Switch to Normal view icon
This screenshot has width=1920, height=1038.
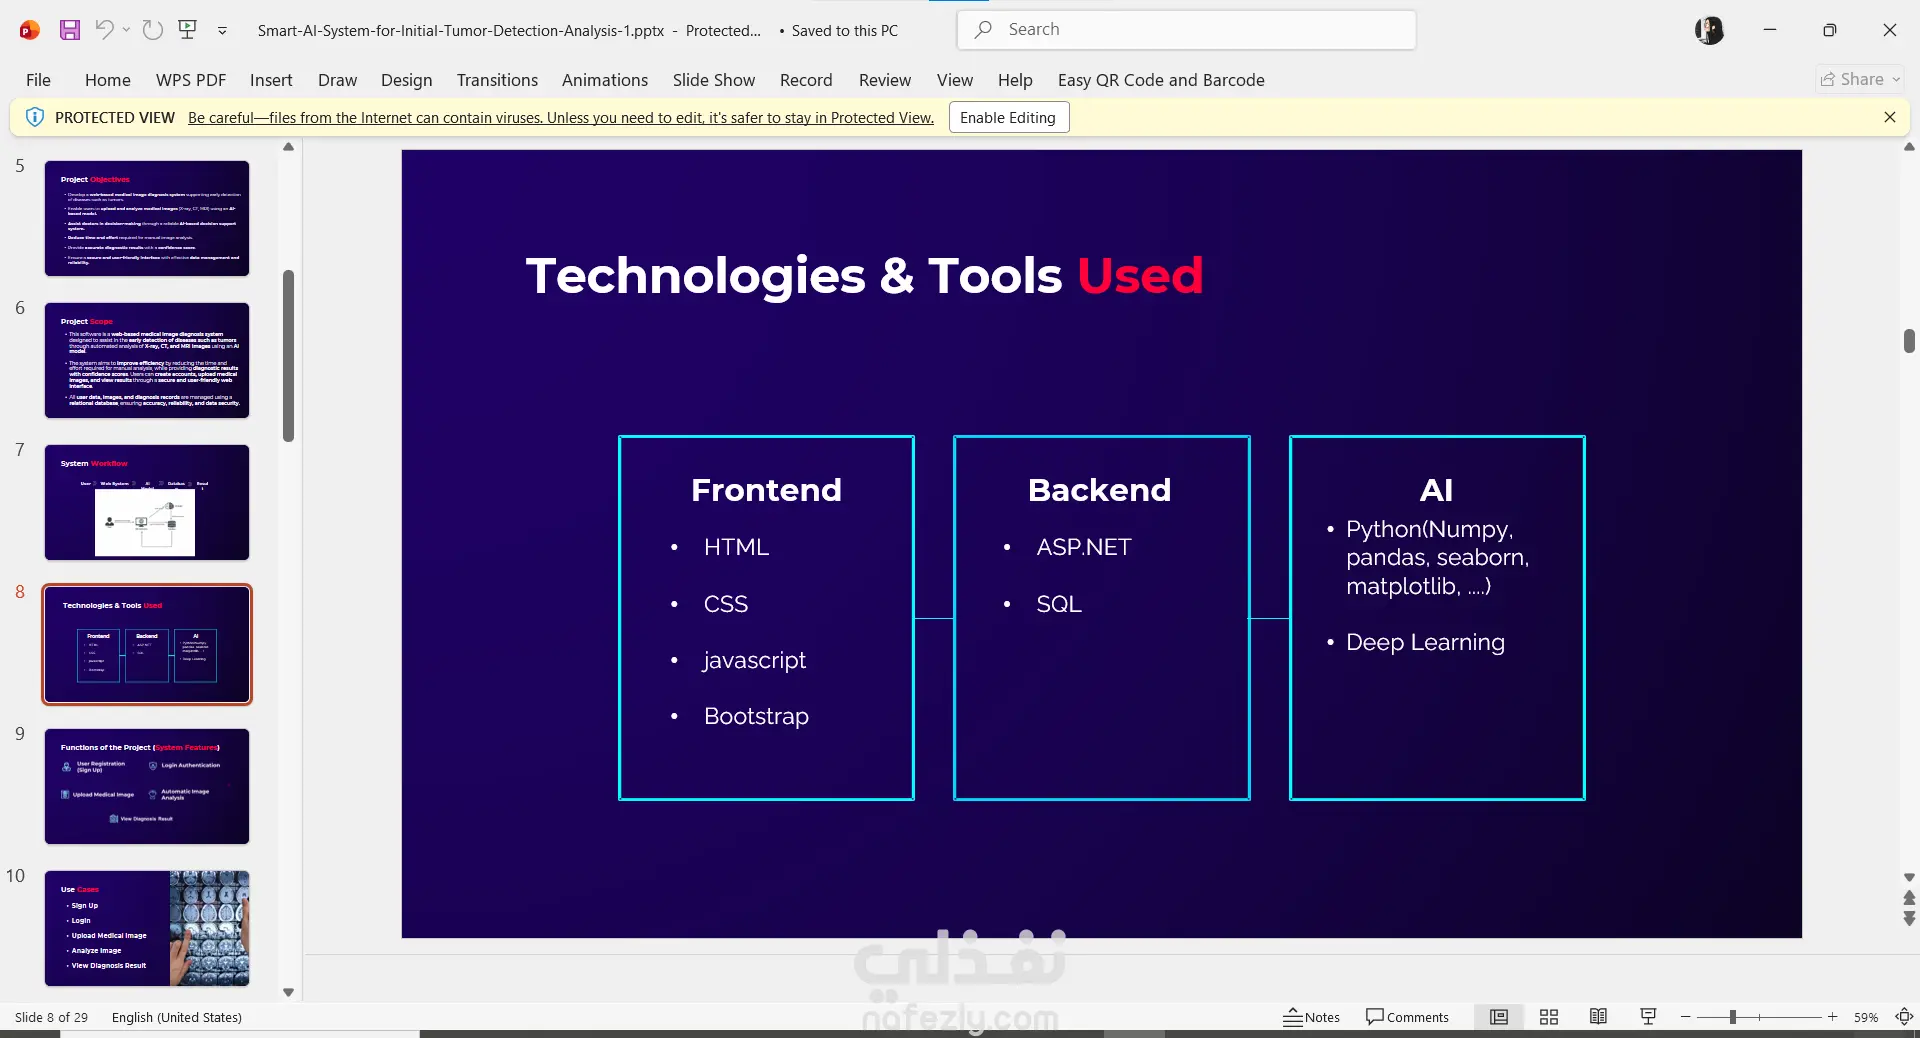click(x=1498, y=1017)
